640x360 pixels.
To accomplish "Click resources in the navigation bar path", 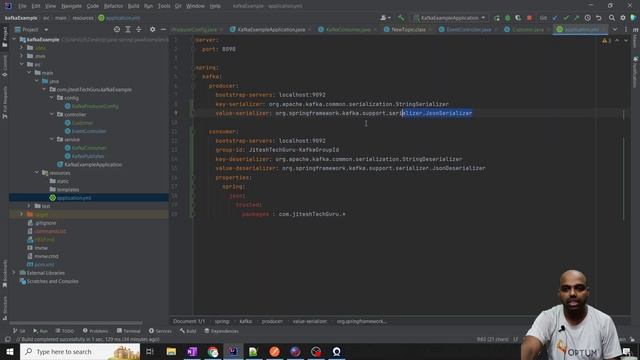I will point(83,18).
